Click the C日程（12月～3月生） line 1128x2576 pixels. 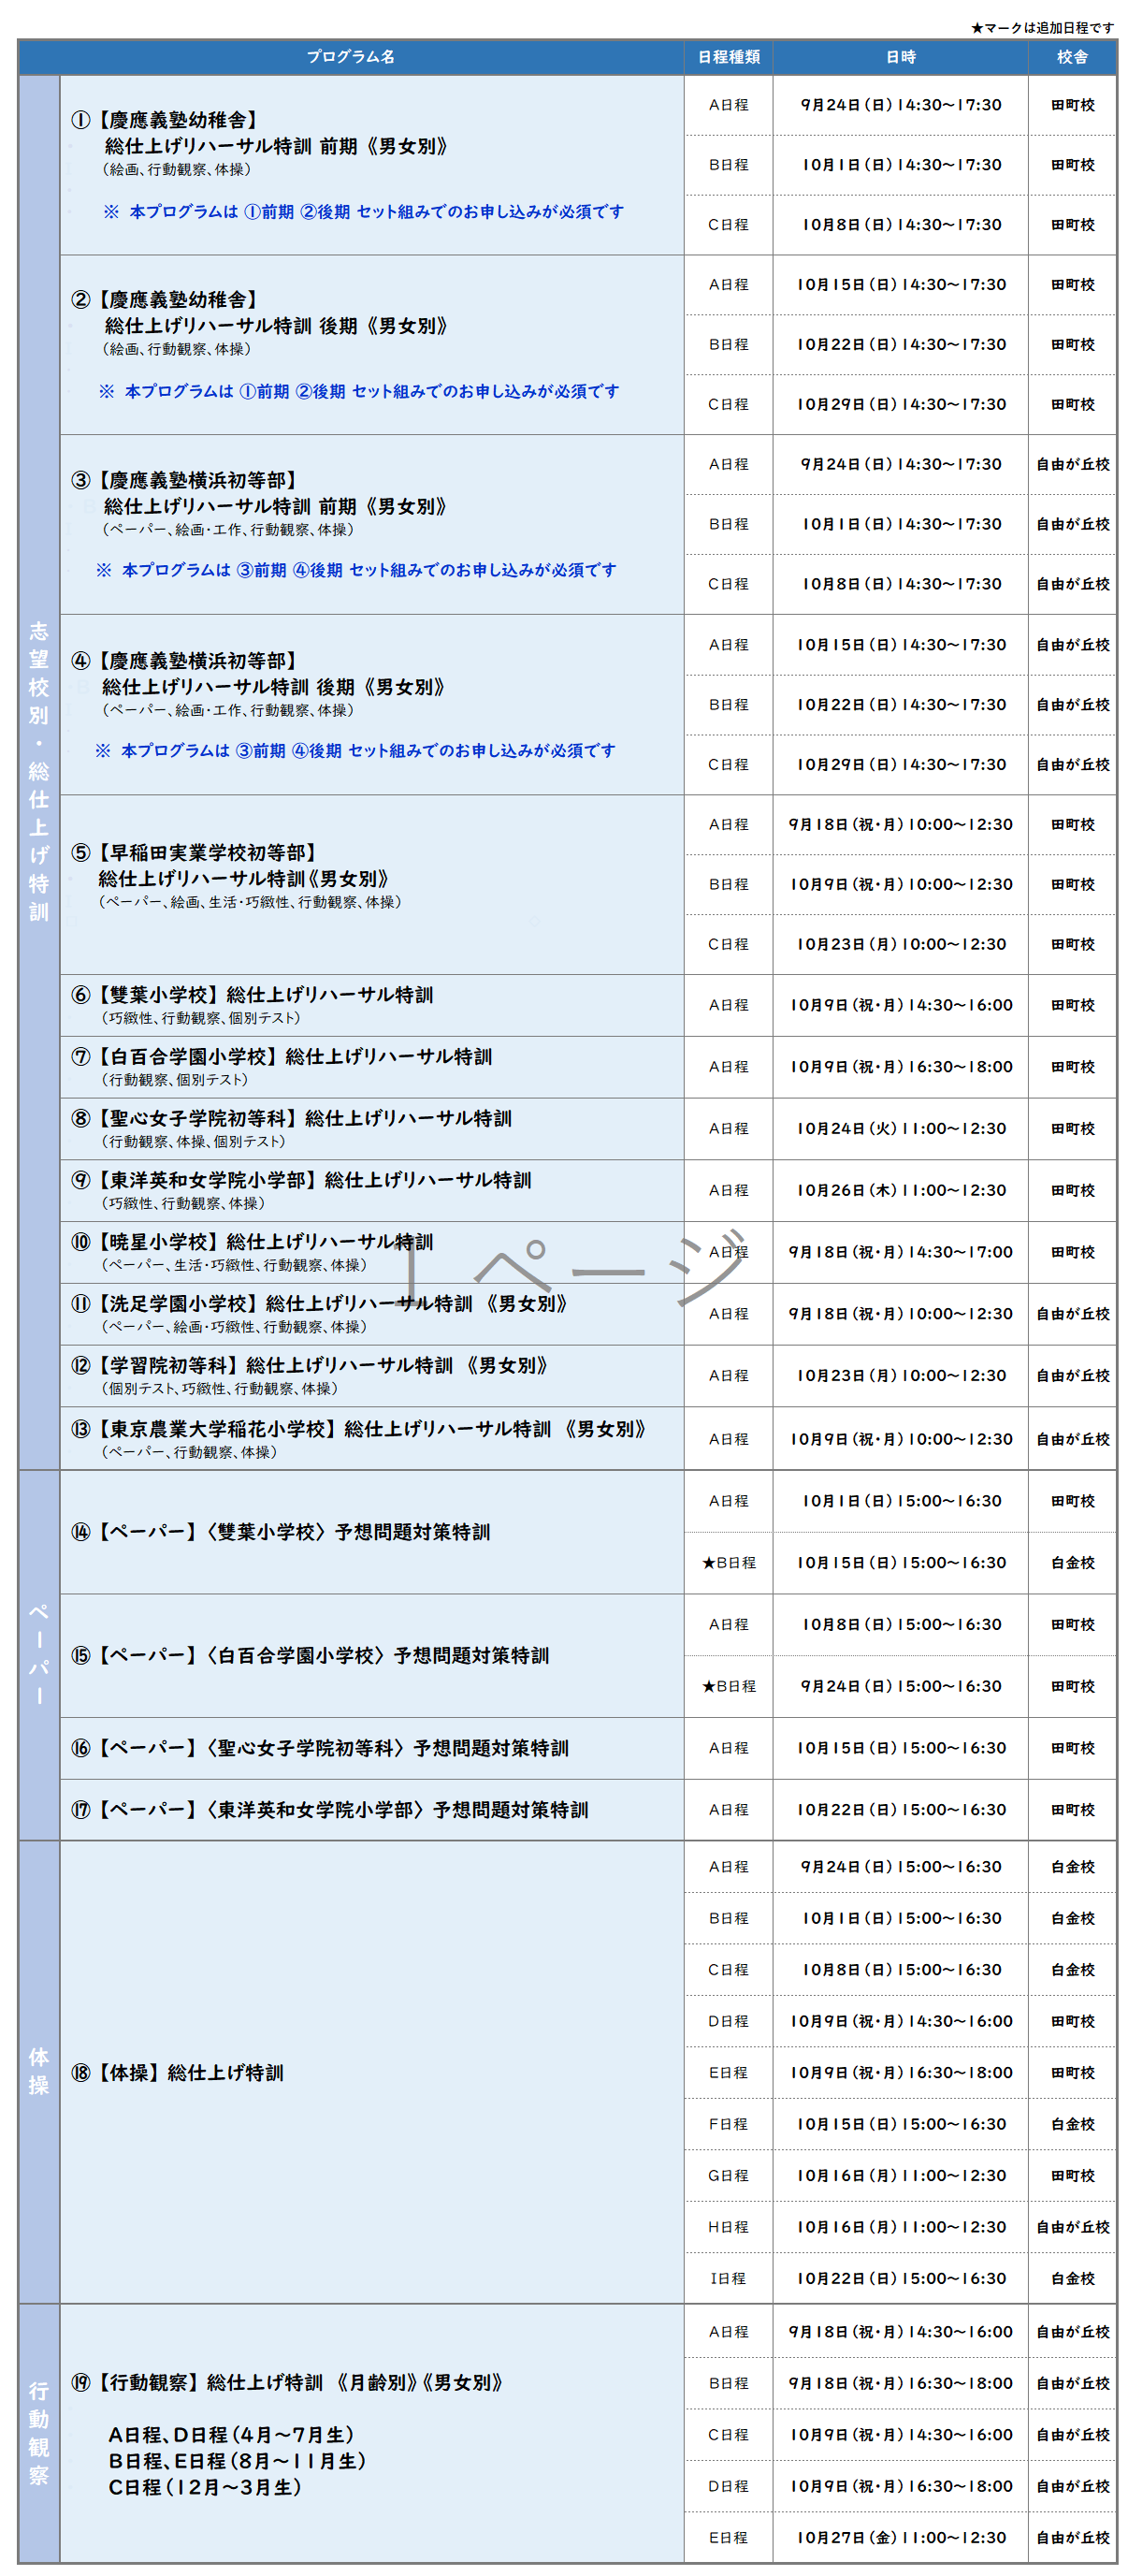(x=205, y=2486)
